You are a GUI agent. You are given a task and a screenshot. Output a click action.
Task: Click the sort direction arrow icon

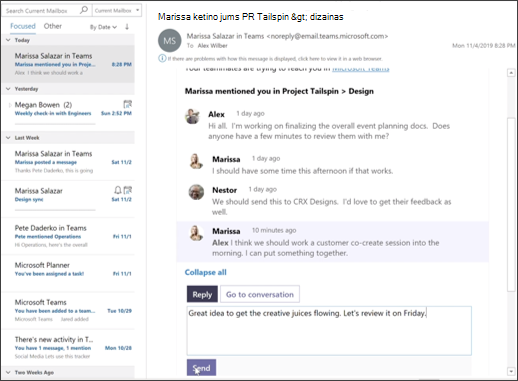pos(127,27)
